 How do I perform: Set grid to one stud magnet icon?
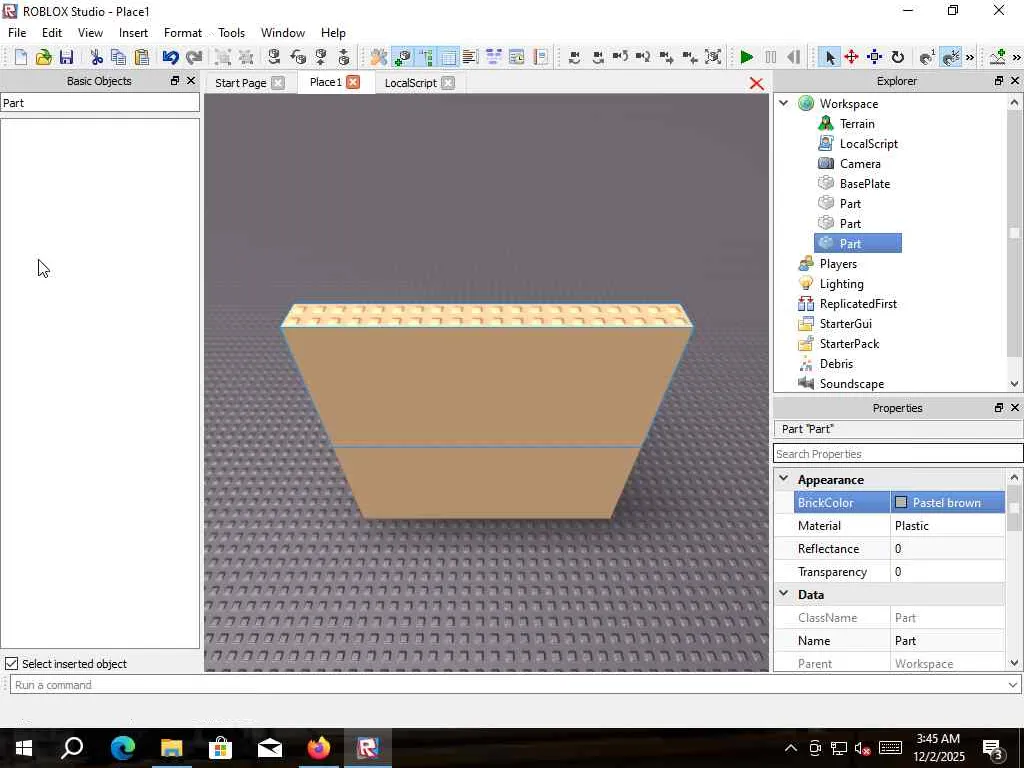click(x=927, y=57)
